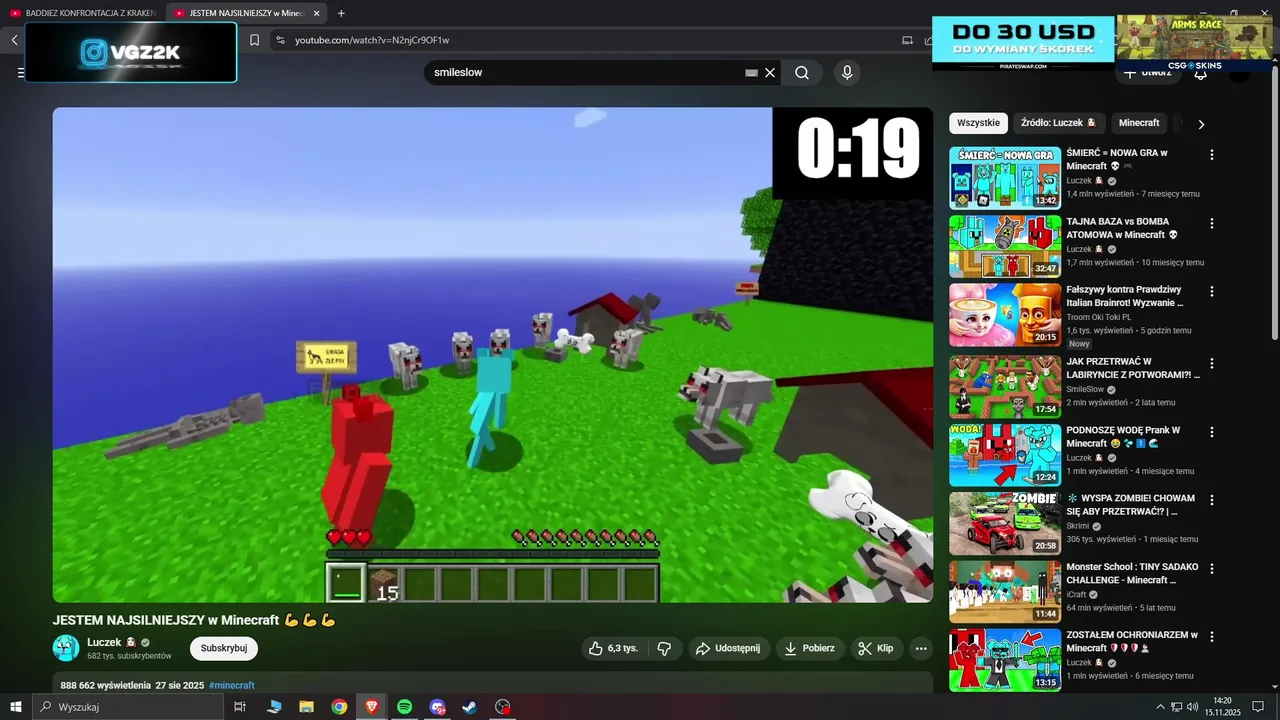Open options menu for Monster School video
The height and width of the screenshot is (720, 1280).
coord(1212,568)
